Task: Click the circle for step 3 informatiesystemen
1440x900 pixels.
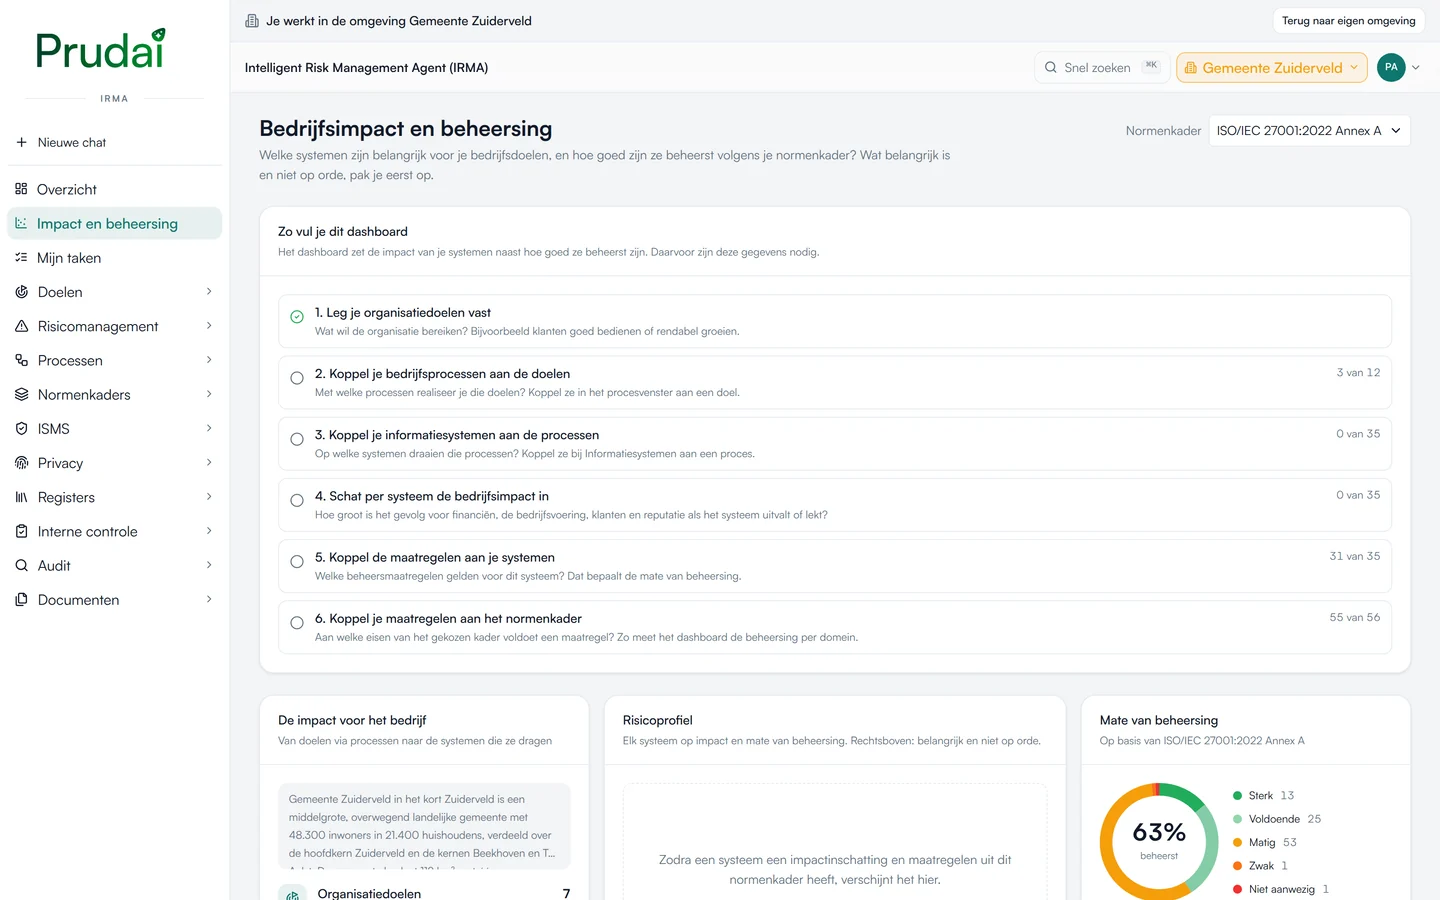Action: click(297, 439)
